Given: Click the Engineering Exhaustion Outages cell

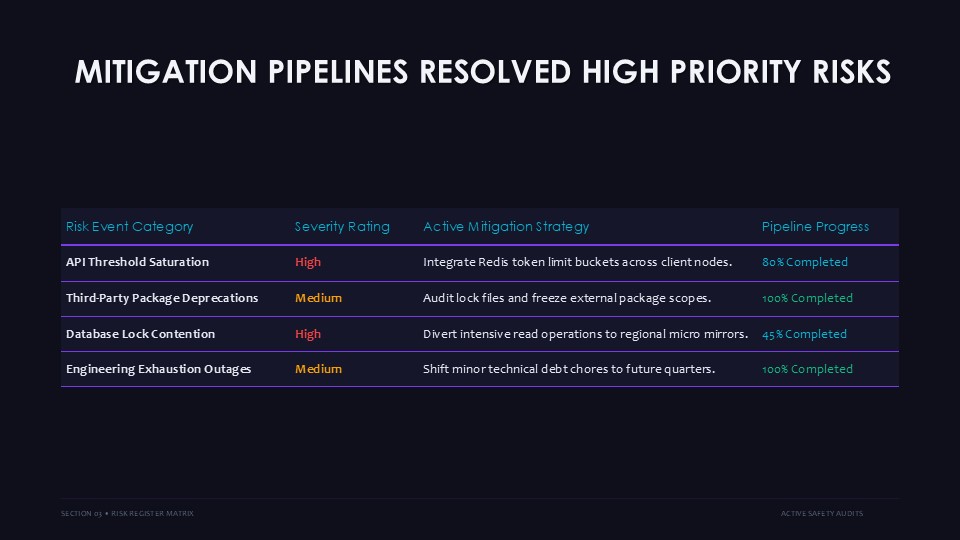Looking at the screenshot, I should (158, 369).
